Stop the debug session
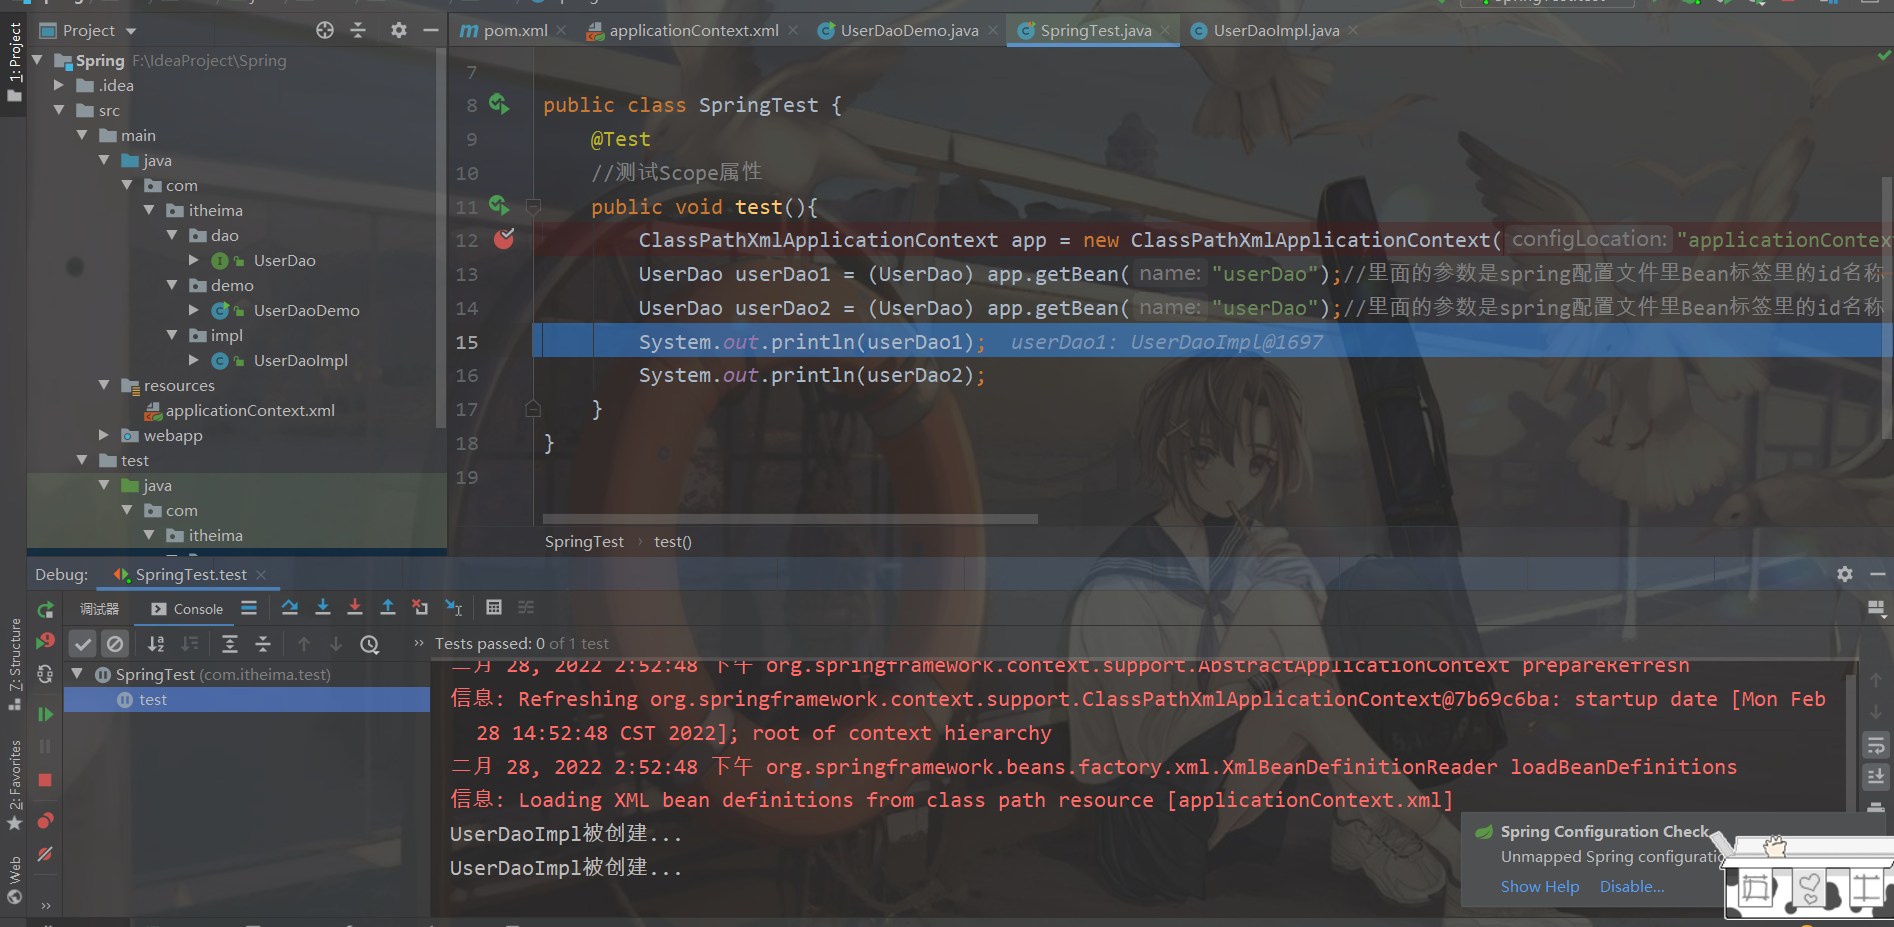The width and height of the screenshot is (1894, 927). point(45,780)
